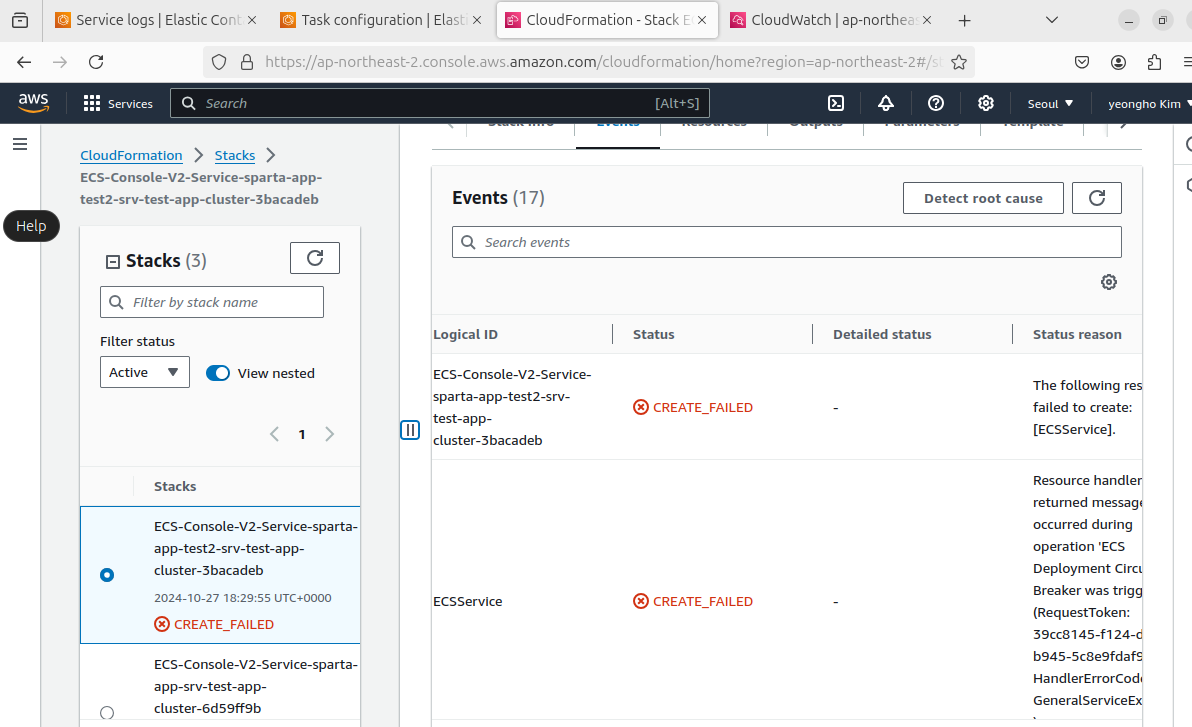
Task: Open Filter status Active dropdown
Action: pos(144,373)
